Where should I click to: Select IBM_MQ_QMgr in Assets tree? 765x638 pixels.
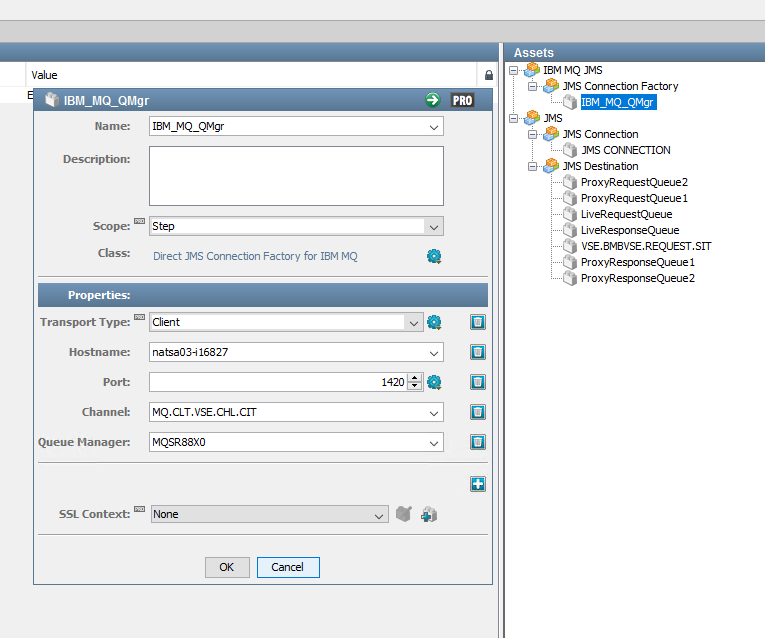coord(617,102)
